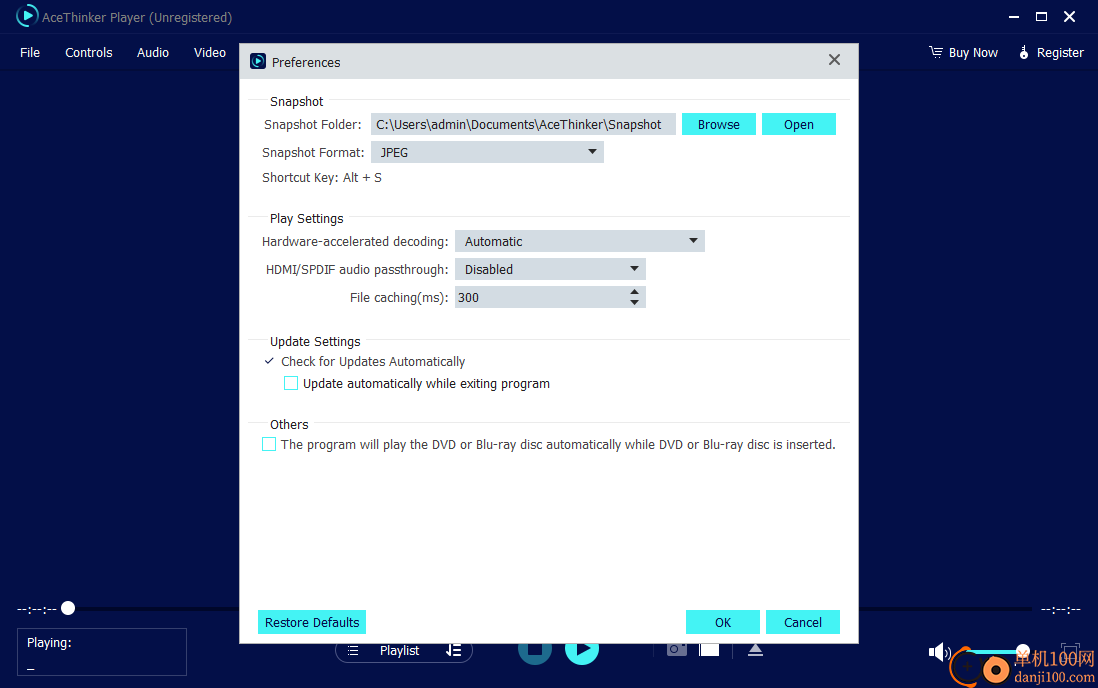Click the elapsed time display at left
Viewport: 1098px width, 688px height.
coord(36,610)
